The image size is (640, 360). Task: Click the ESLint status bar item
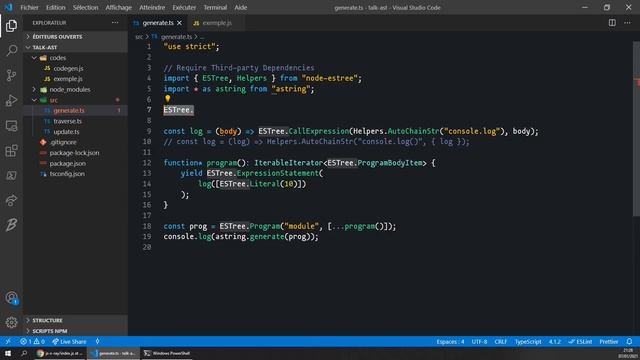tap(580, 342)
